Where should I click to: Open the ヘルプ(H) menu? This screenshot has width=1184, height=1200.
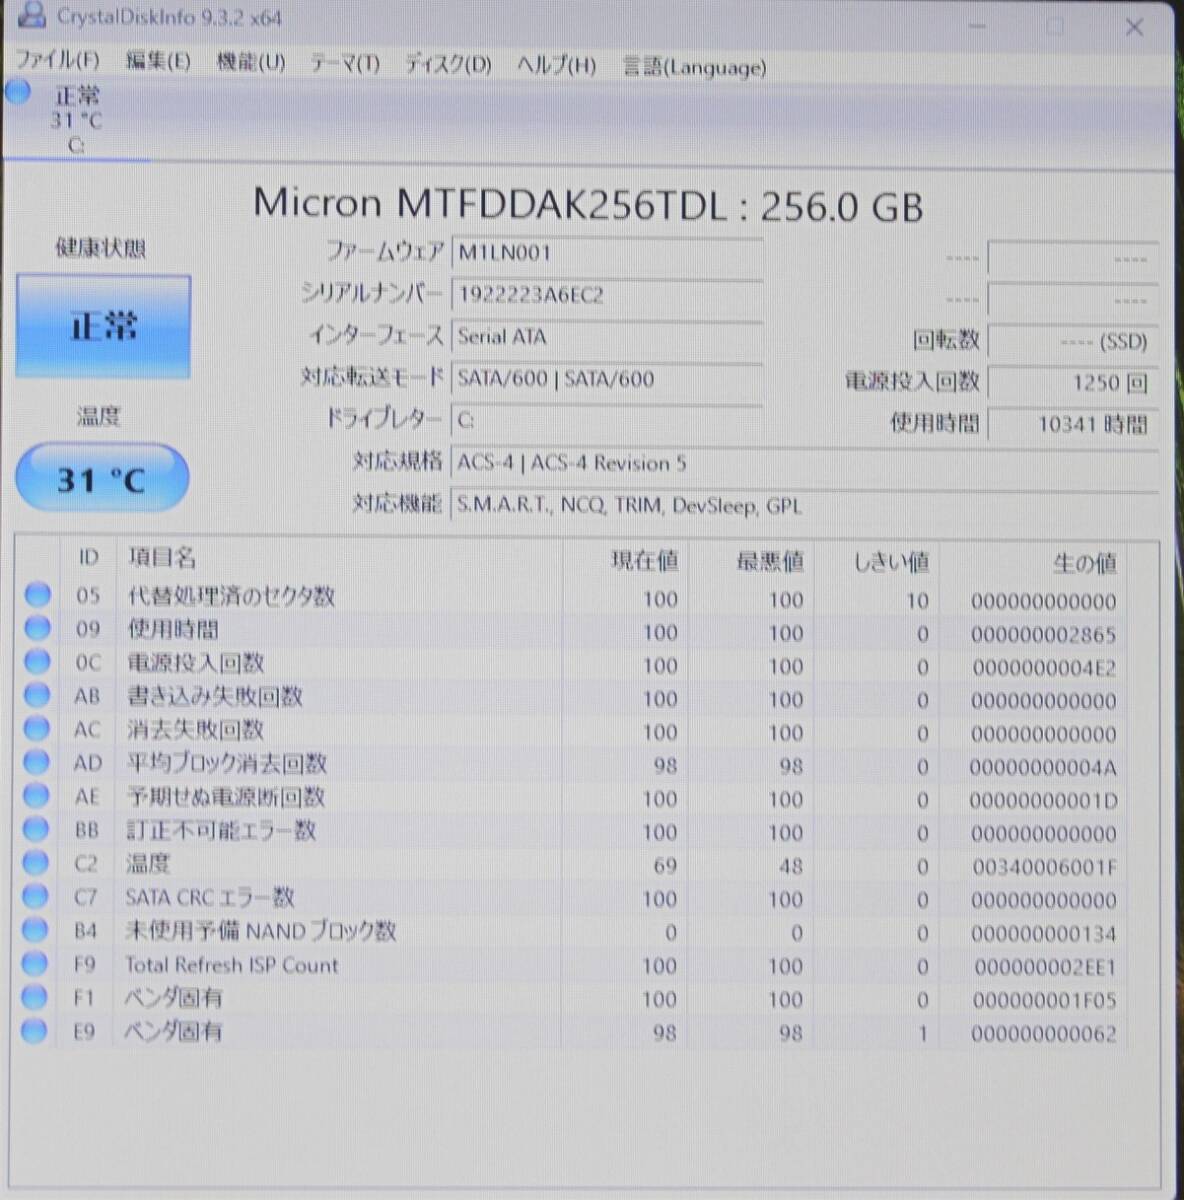click(x=555, y=67)
